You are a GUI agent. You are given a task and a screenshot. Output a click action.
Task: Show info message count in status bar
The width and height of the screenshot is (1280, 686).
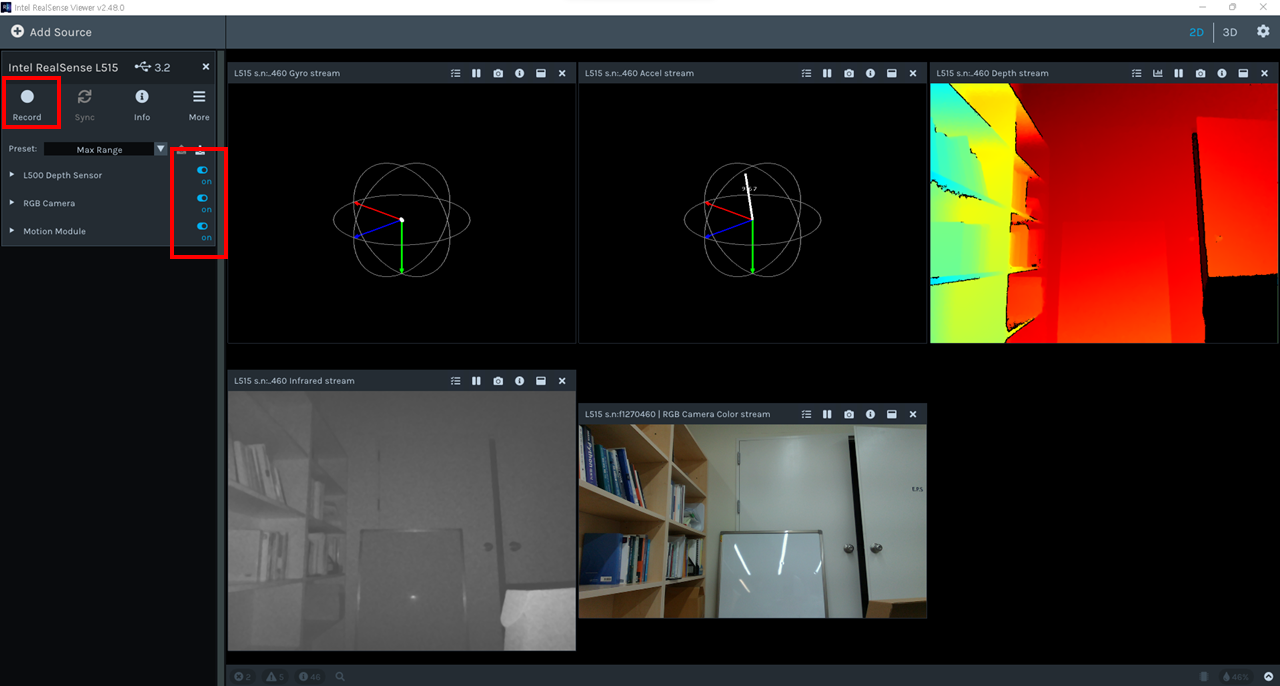[309, 677]
